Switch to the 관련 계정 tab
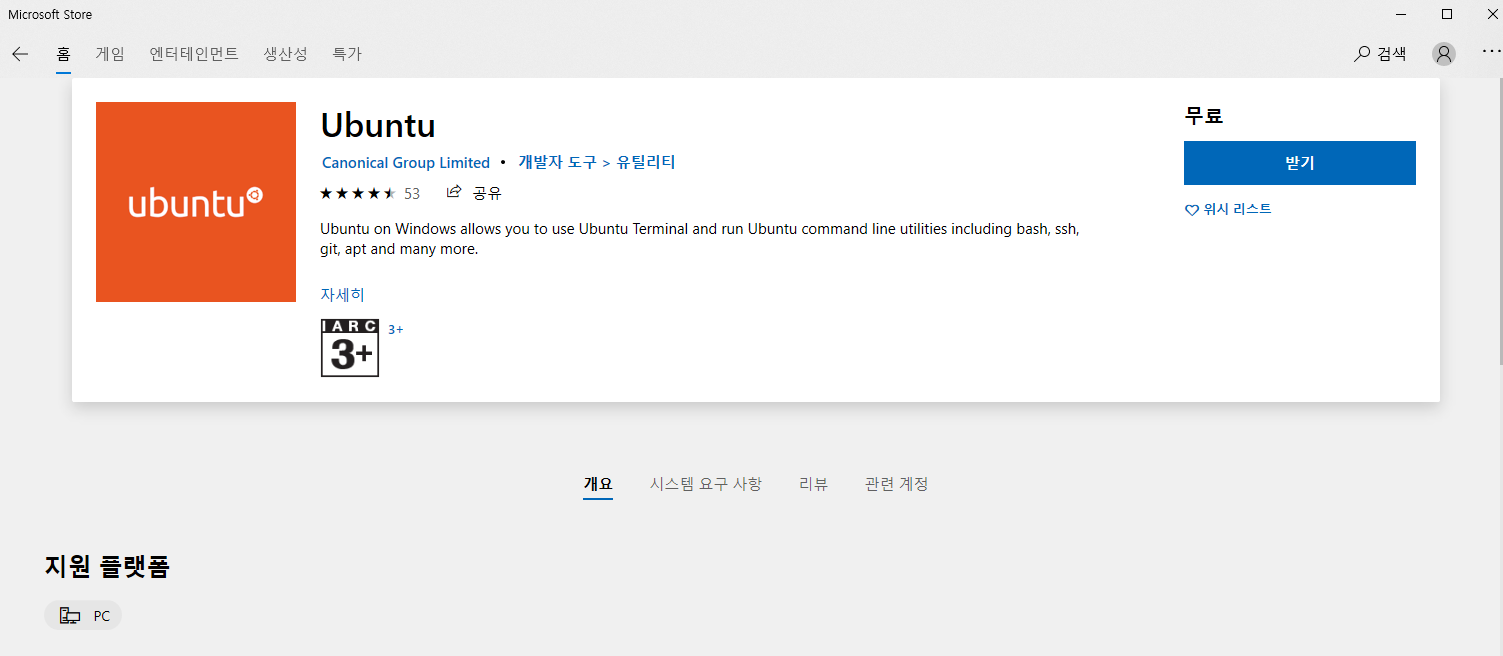1503x656 pixels. (x=897, y=484)
